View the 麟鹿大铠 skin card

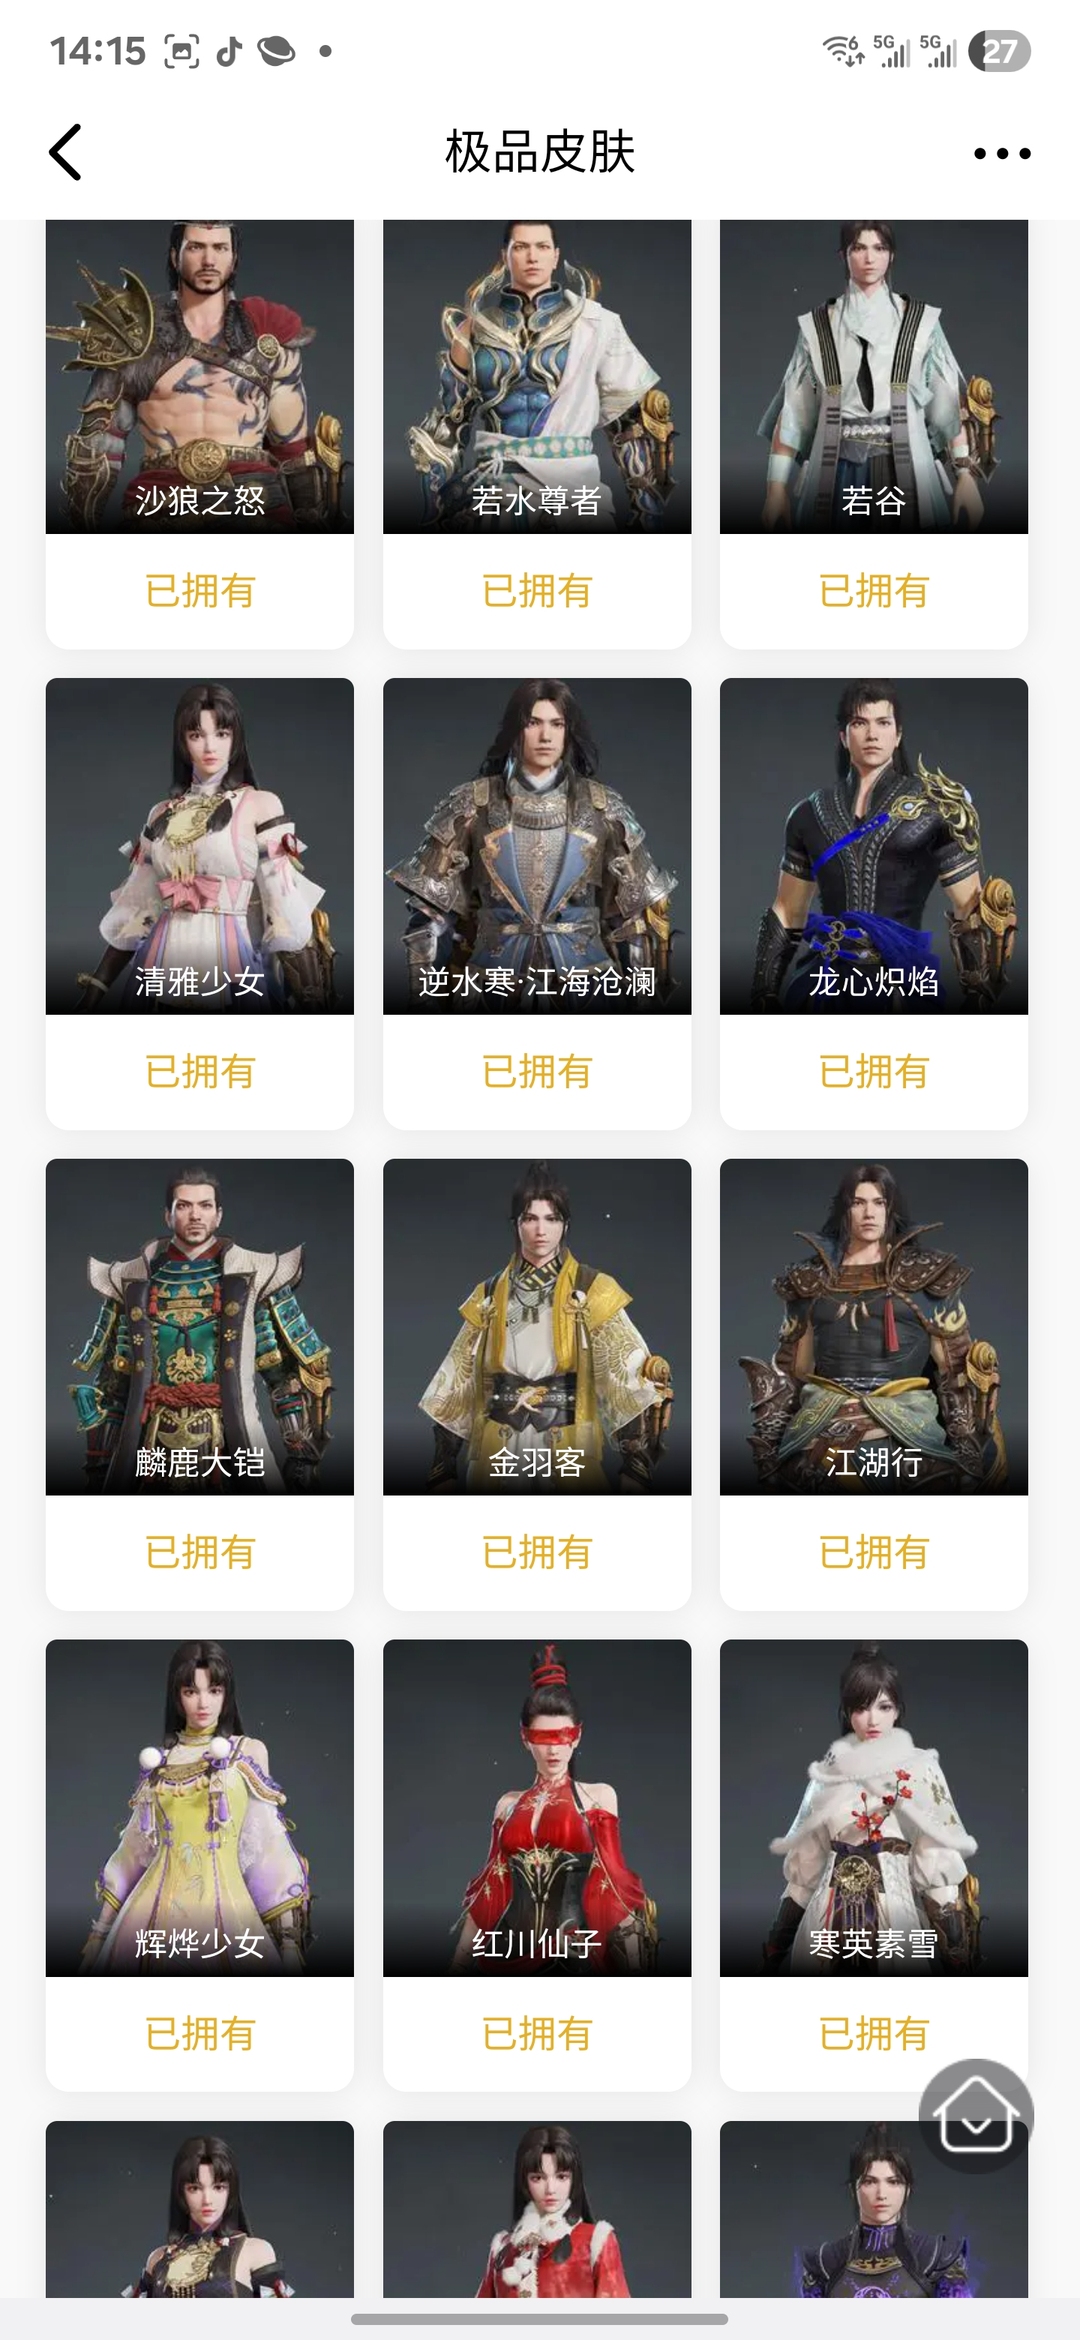pyautogui.click(x=200, y=1385)
